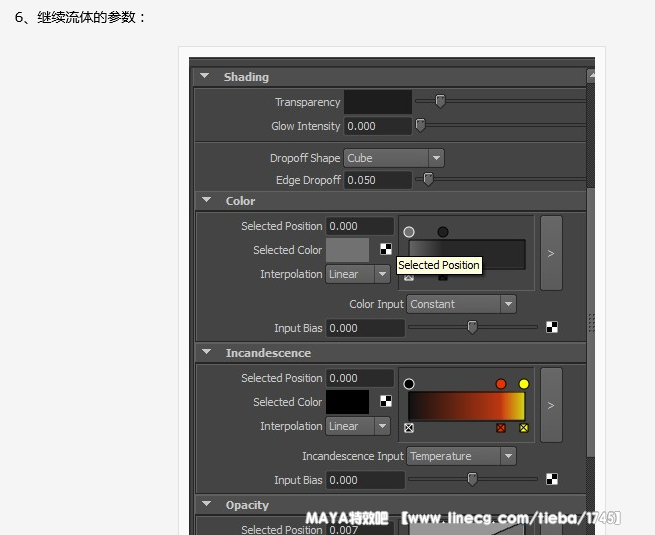The height and width of the screenshot is (535, 655).
Task: Collapse the Opacity section
Action: pos(206,504)
